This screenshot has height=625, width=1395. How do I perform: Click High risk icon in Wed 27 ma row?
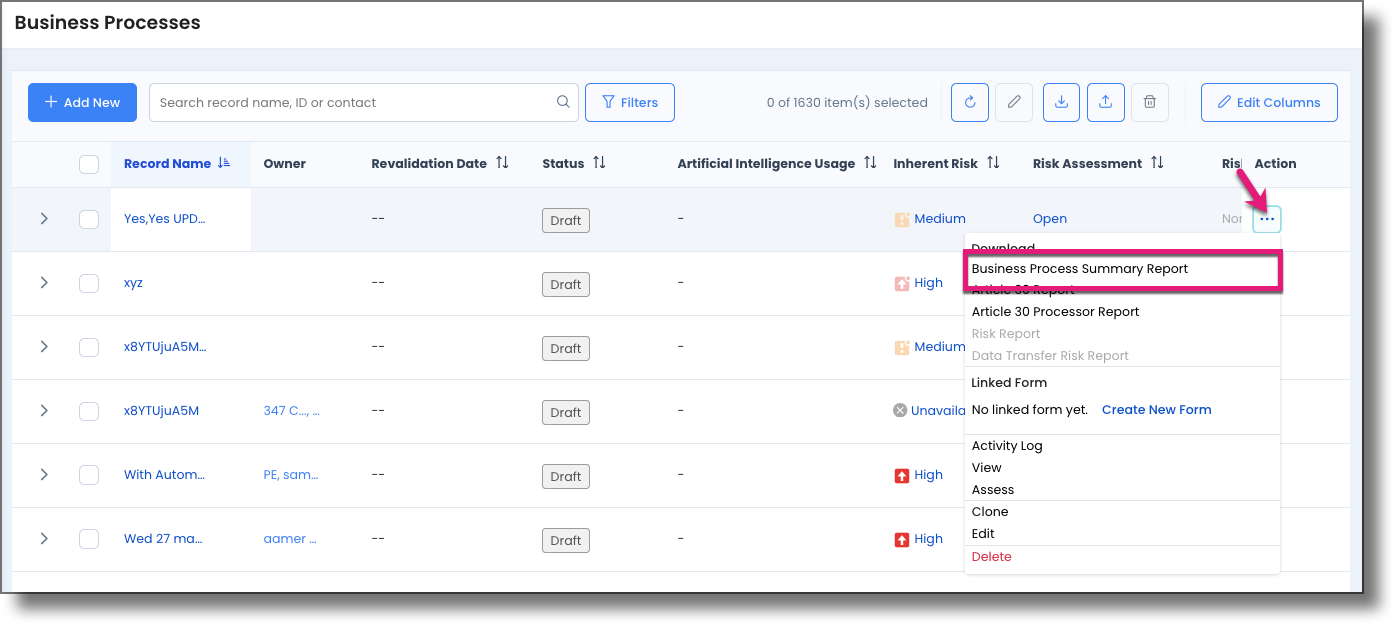[902, 539]
